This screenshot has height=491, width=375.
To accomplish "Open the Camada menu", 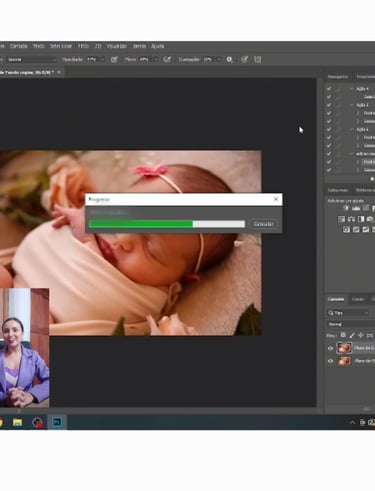I will (18, 46).
